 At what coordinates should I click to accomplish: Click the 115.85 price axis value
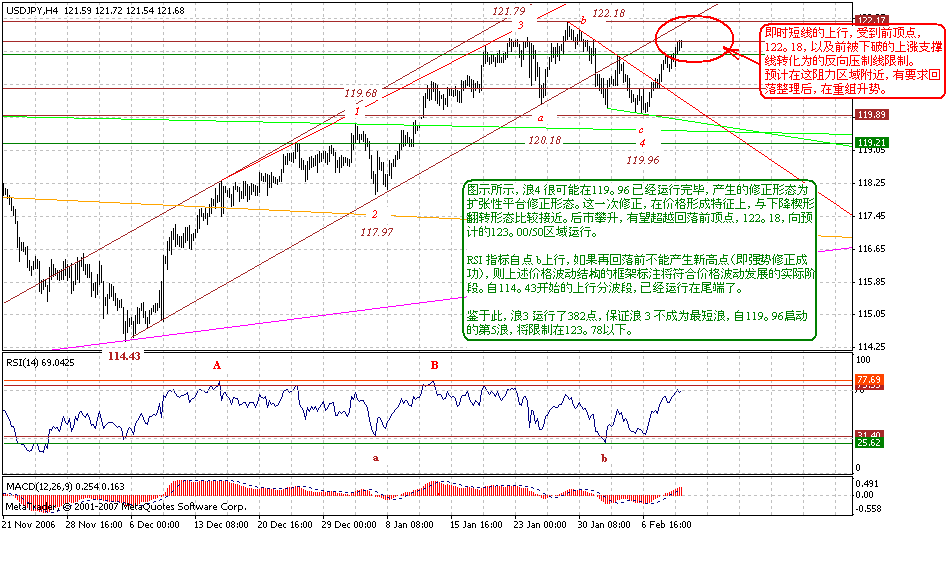coord(872,281)
